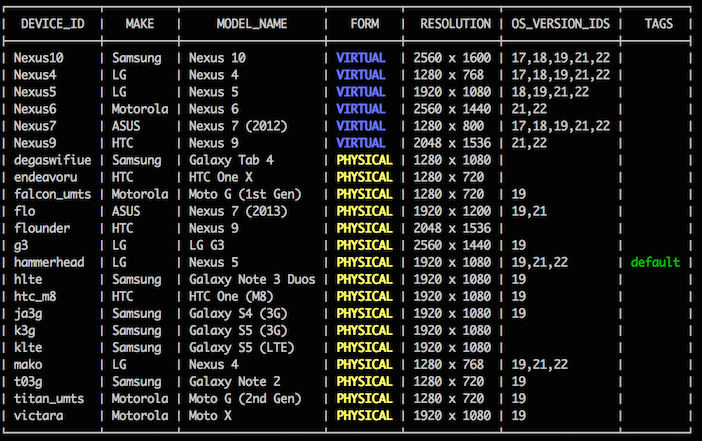702x441 pixels.
Task: Click the degaswifiue device ID
Action: click(x=52, y=160)
